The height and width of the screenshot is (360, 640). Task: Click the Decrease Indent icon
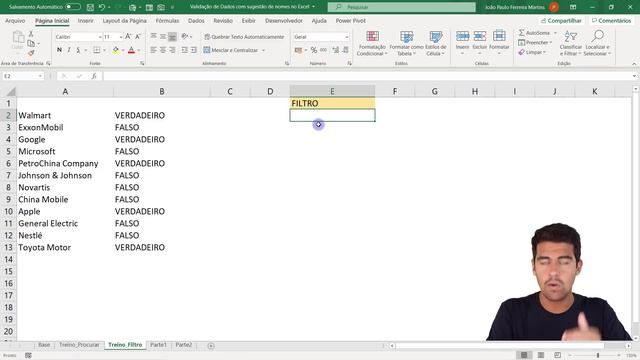coord(184,50)
